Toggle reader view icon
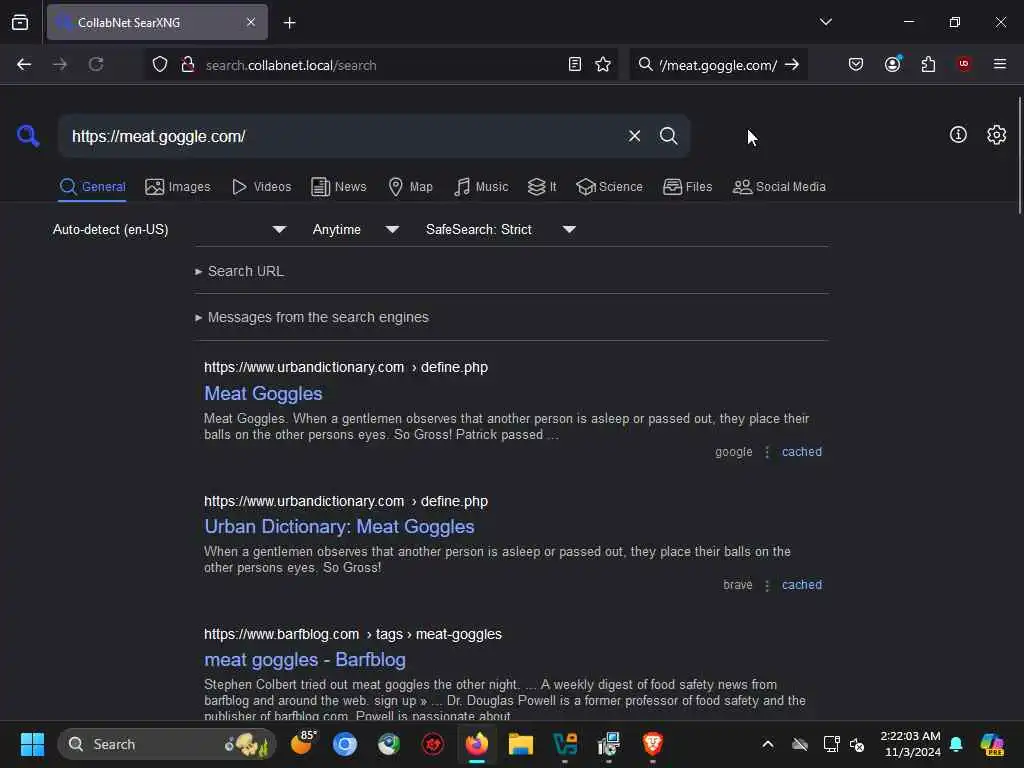The image size is (1024, 768). [574, 65]
